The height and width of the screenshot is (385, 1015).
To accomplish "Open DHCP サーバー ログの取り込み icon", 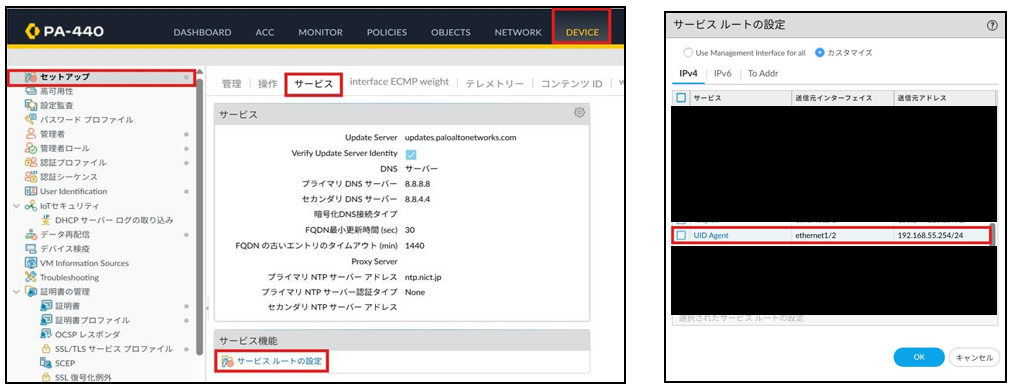I will click(46, 220).
